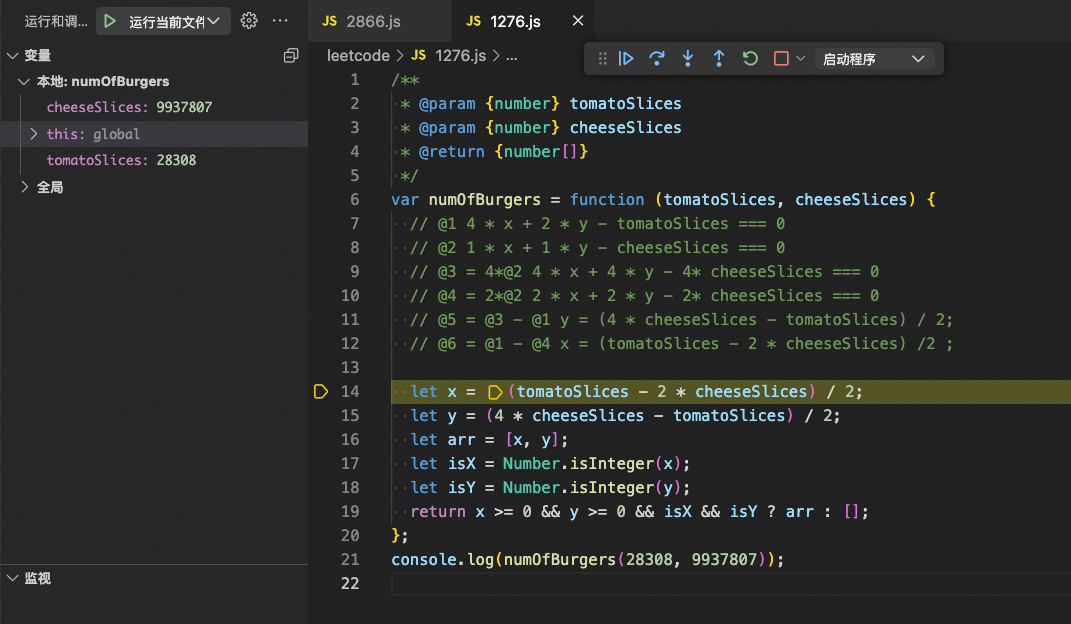Open the stop button dropdown arrow

click(801, 59)
